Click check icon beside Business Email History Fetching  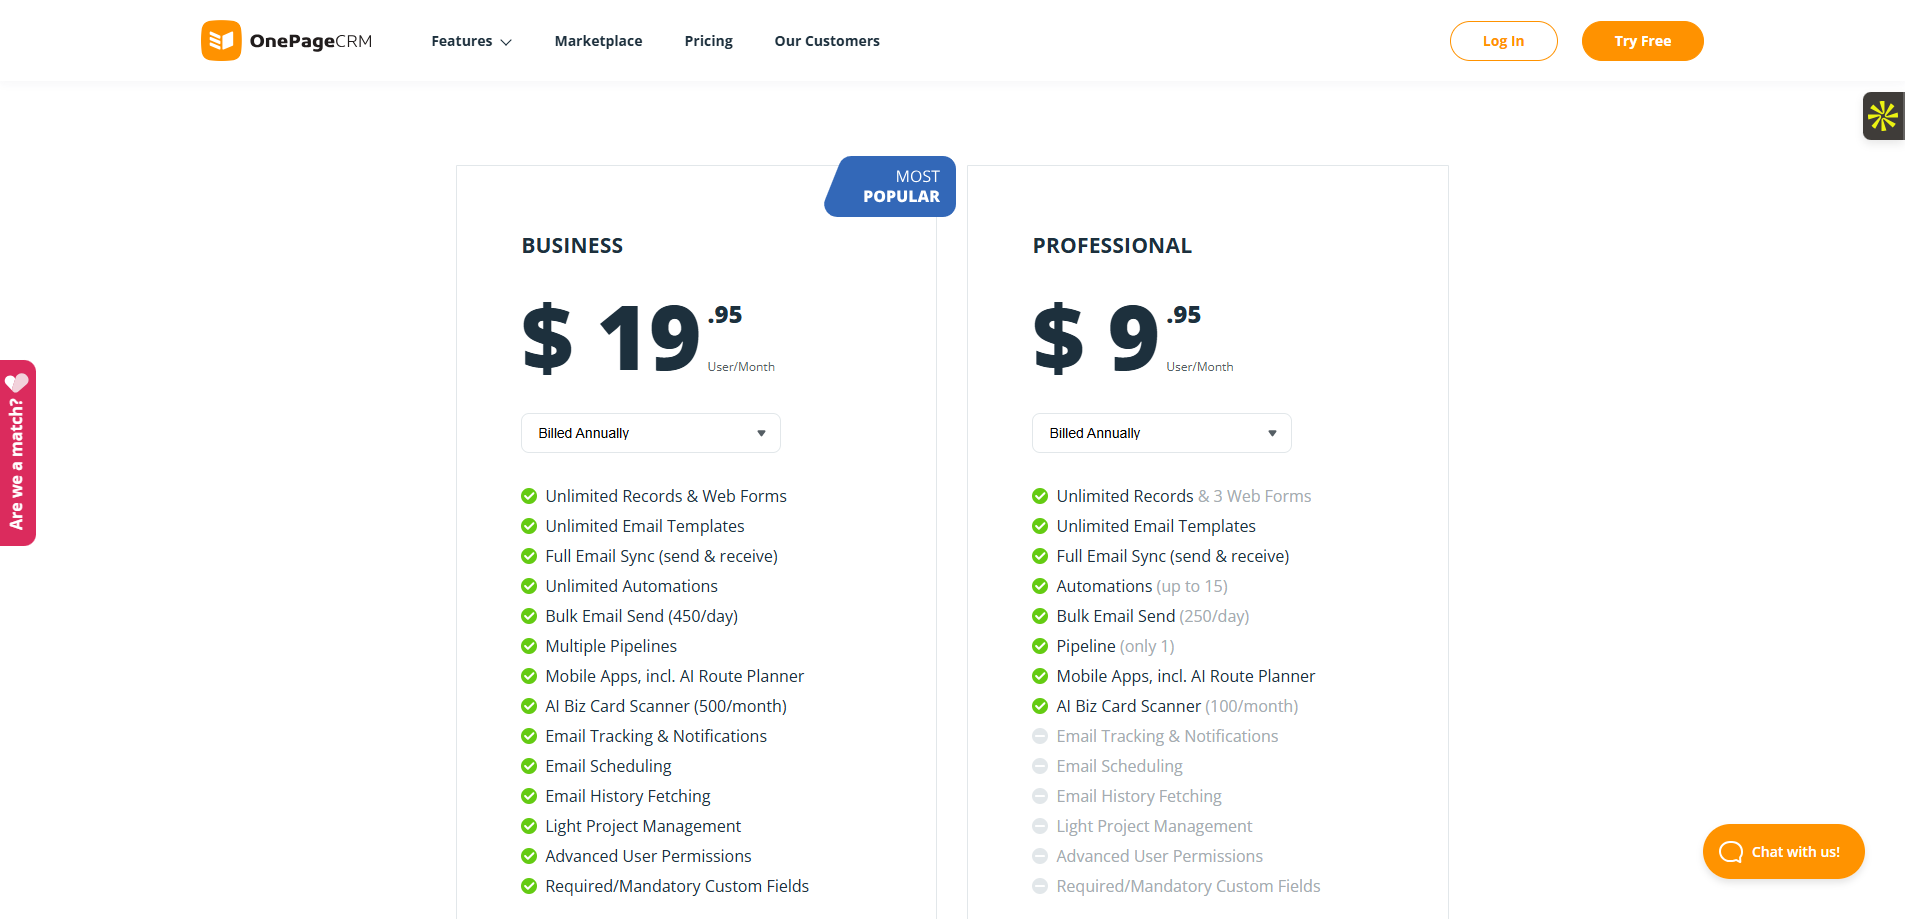(x=529, y=796)
